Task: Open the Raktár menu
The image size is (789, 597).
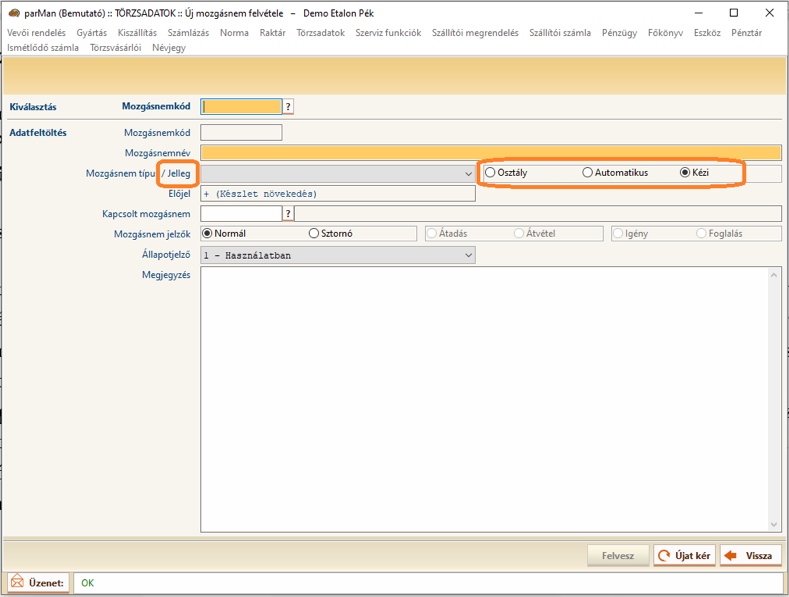Action: click(x=272, y=33)
